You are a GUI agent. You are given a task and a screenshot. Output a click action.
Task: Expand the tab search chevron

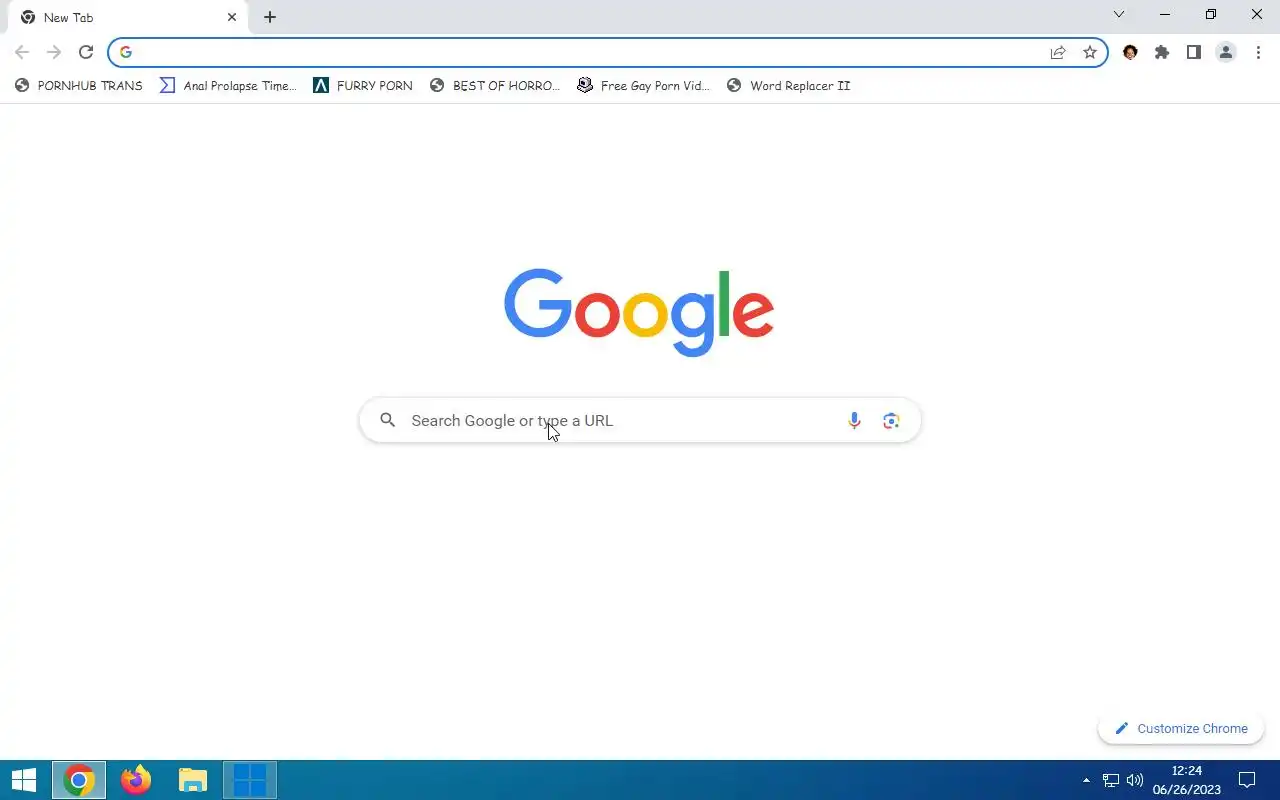click(x=1119, y=14)
